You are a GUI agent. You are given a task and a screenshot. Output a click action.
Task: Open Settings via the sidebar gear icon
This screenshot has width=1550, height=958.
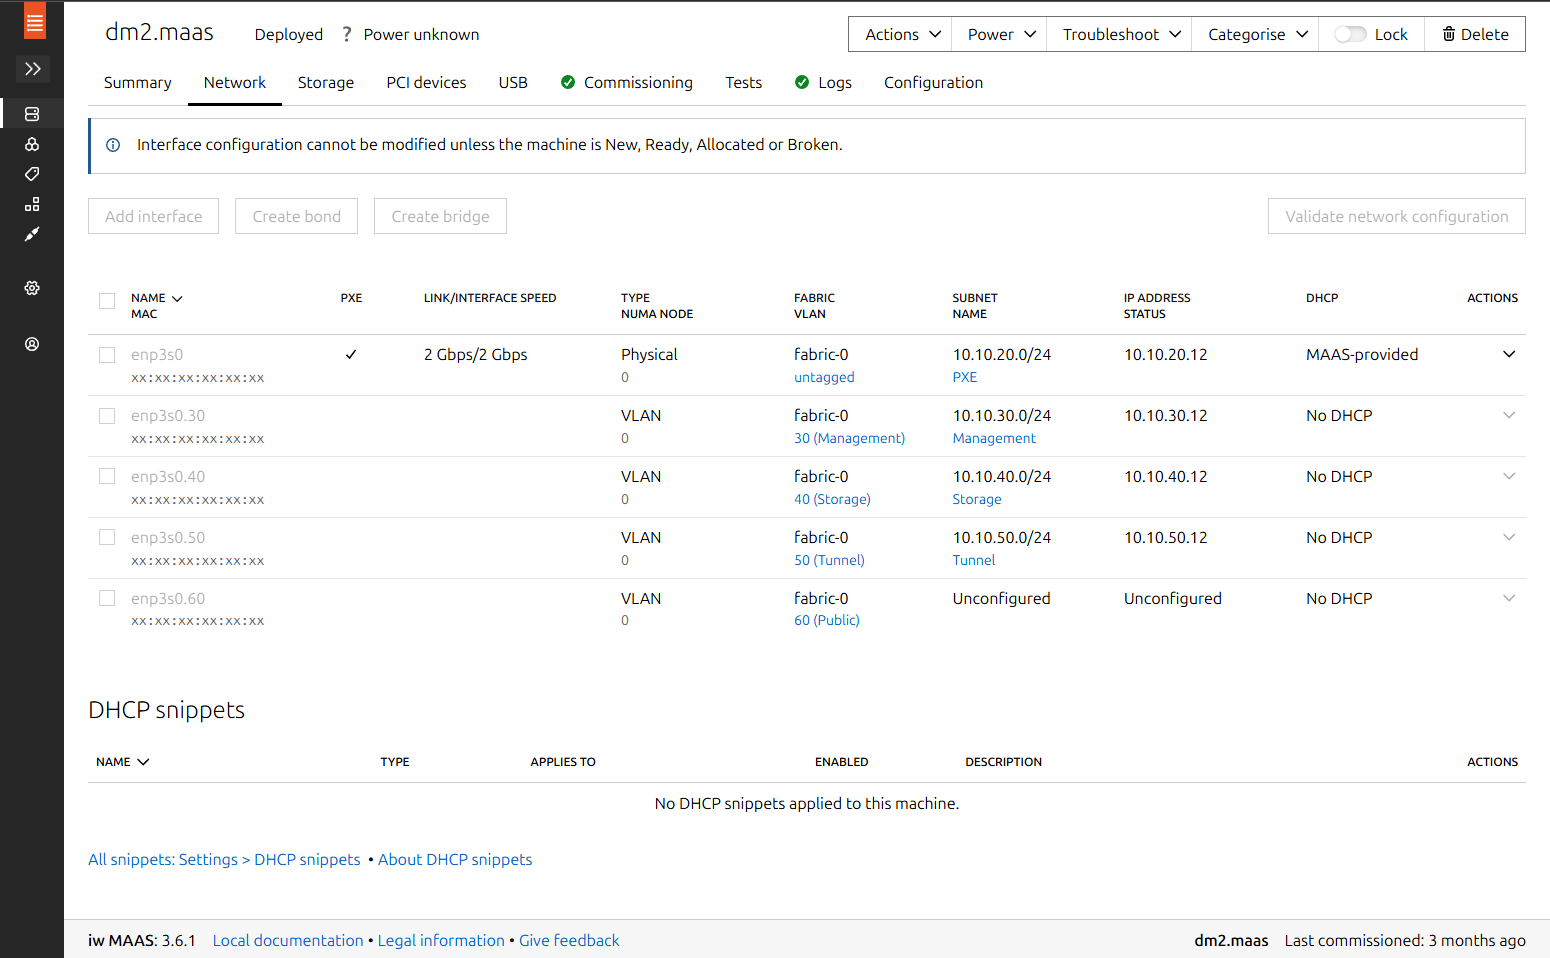point(32,288)
